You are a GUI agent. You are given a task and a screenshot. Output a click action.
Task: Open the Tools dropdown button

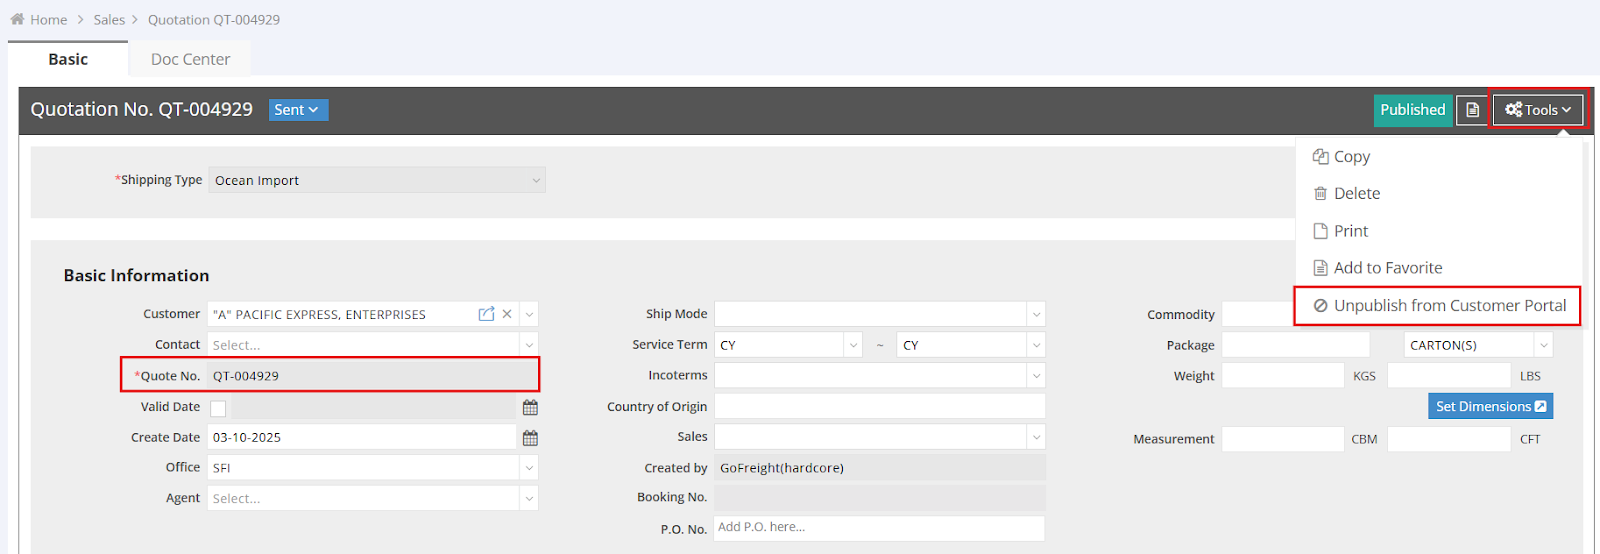point(1537,110)
